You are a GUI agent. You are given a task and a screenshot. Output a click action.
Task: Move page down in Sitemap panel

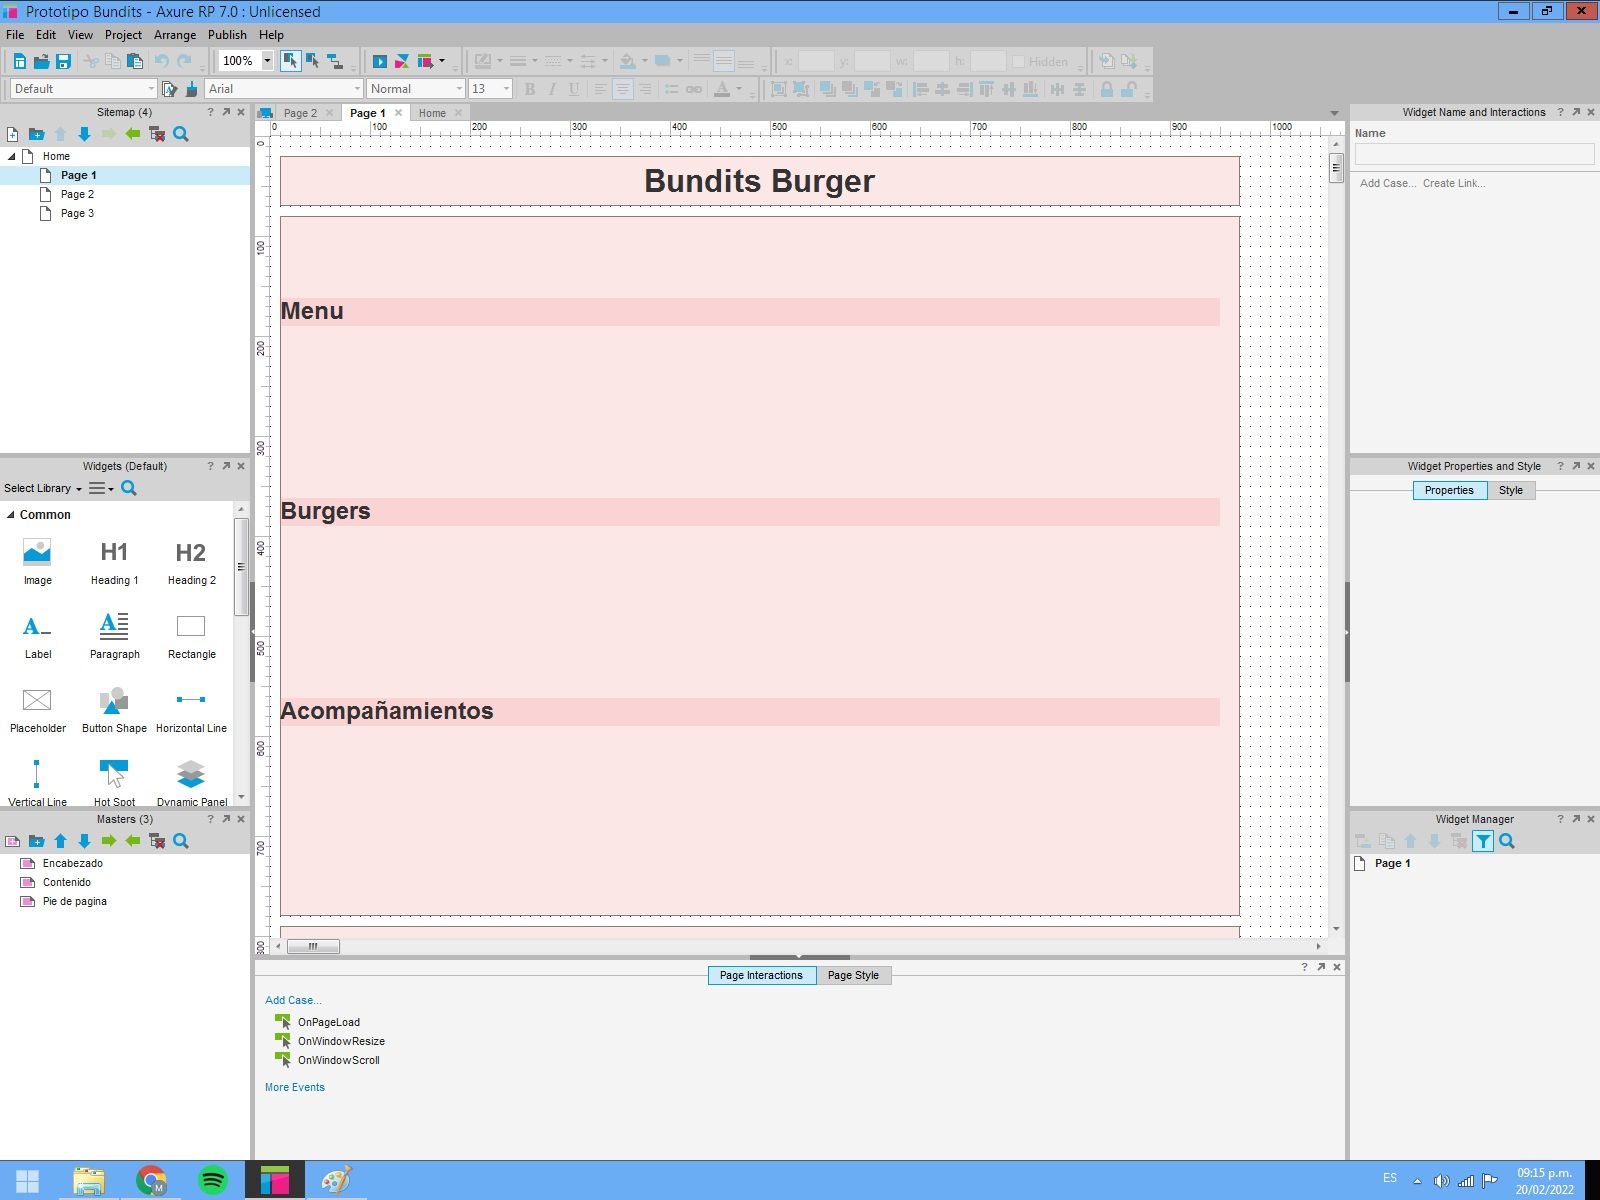85,134
